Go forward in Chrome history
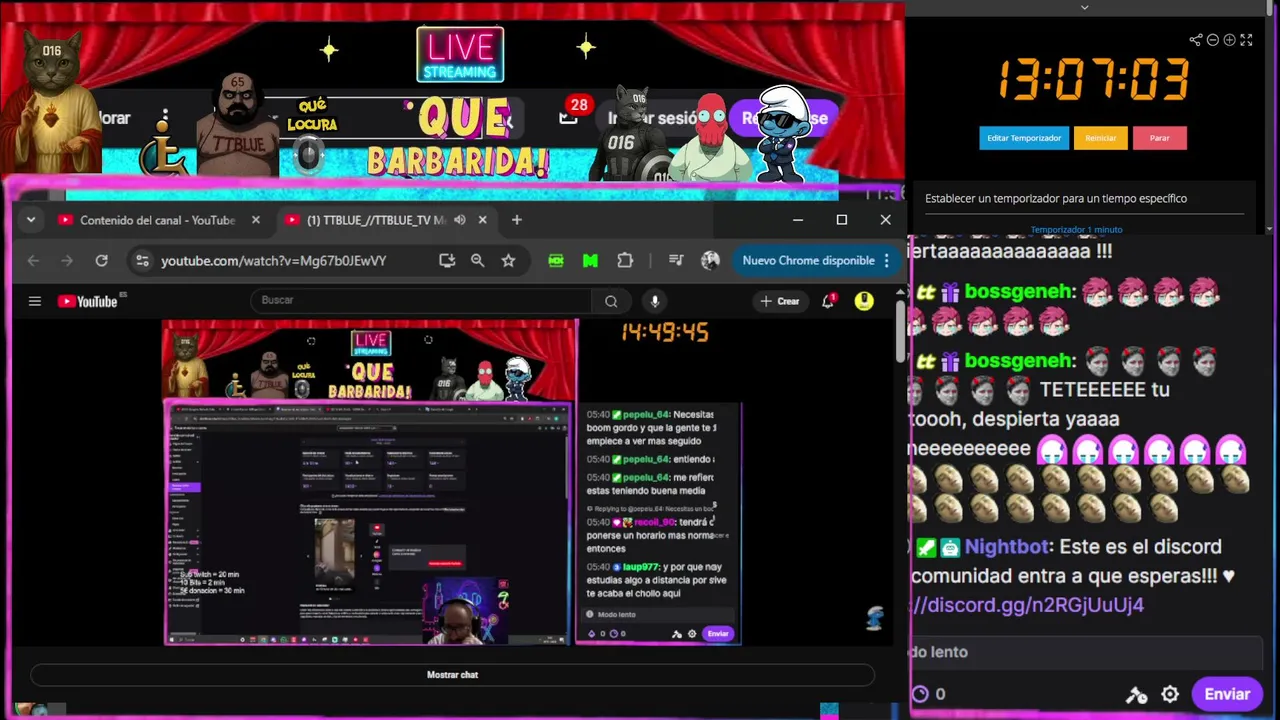Image resolution: width=1280 pixels, height=720 pixels. tap(67, 260)
